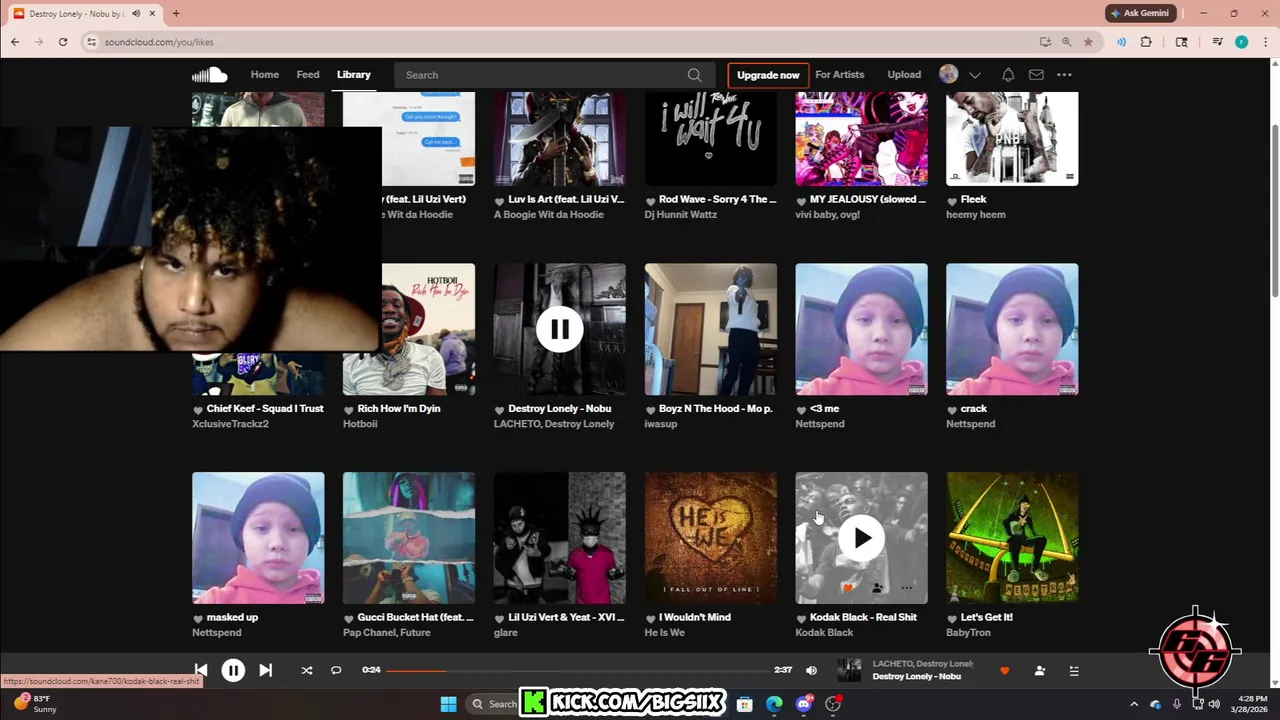Open BabyTron artist link

pos(969,632)
